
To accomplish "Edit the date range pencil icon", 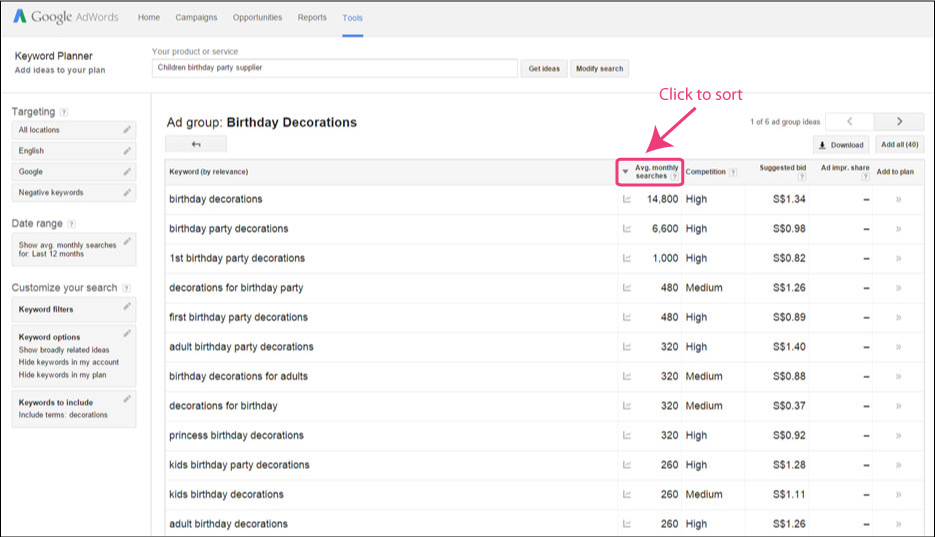I will [127, 241].
